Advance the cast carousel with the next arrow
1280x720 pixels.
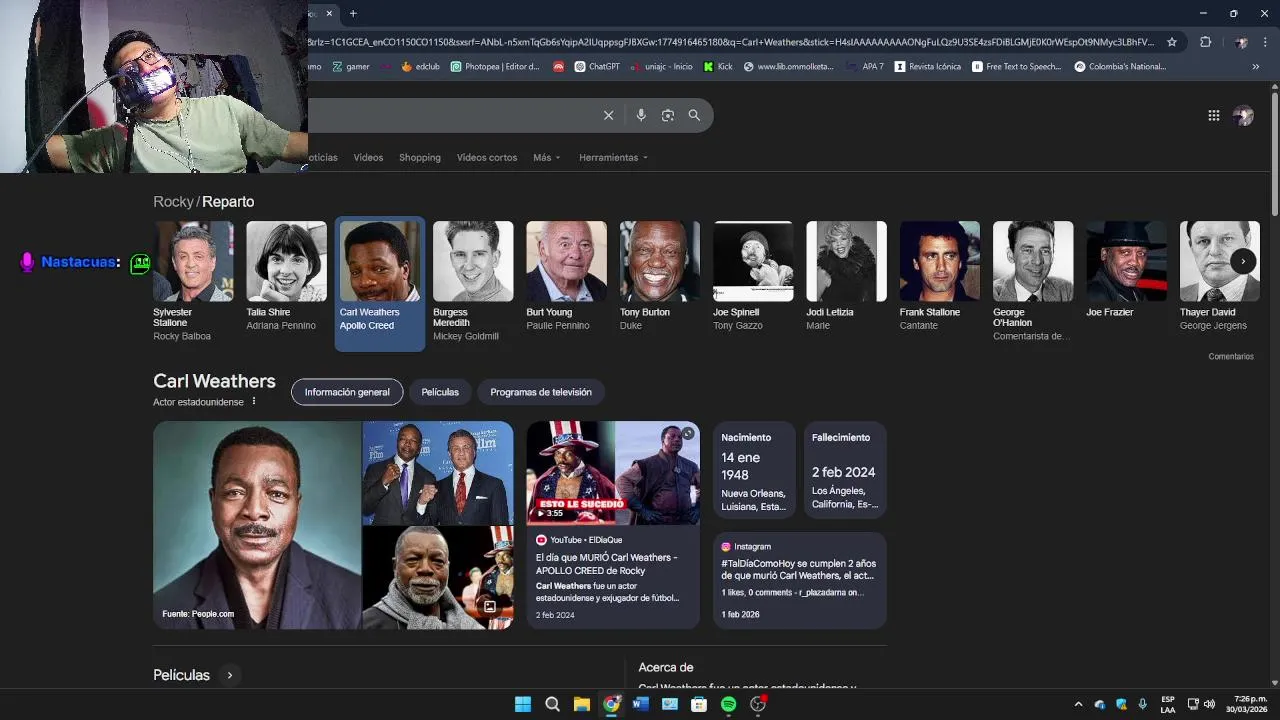coord(1243,261)
